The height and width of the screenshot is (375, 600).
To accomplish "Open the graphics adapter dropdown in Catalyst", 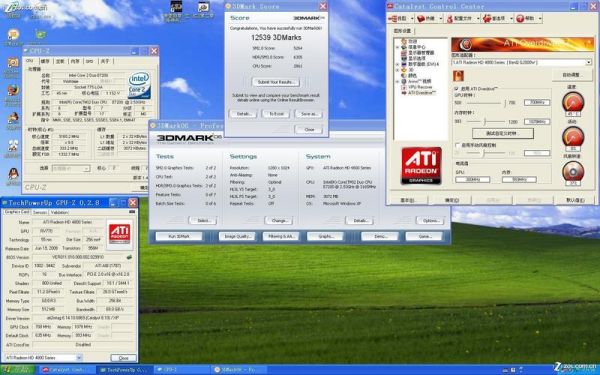I will tap(589, 62).
